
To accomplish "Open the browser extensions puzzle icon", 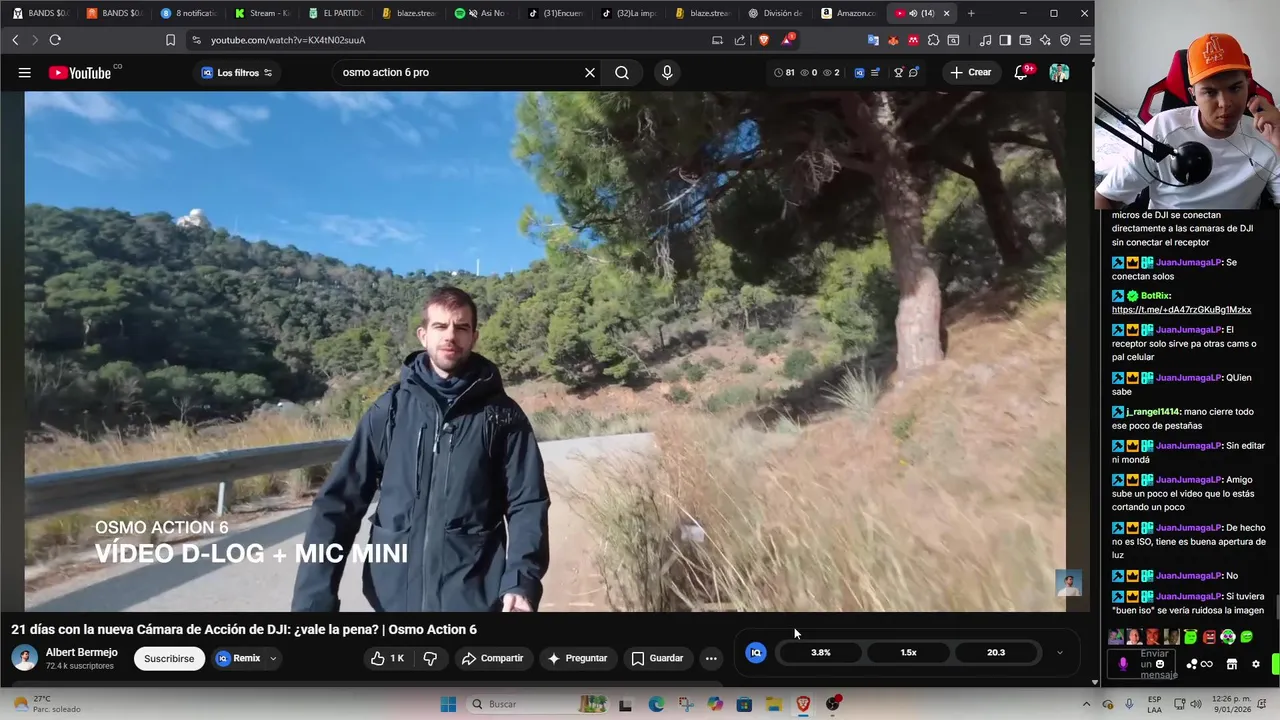I will coord(933,40).
